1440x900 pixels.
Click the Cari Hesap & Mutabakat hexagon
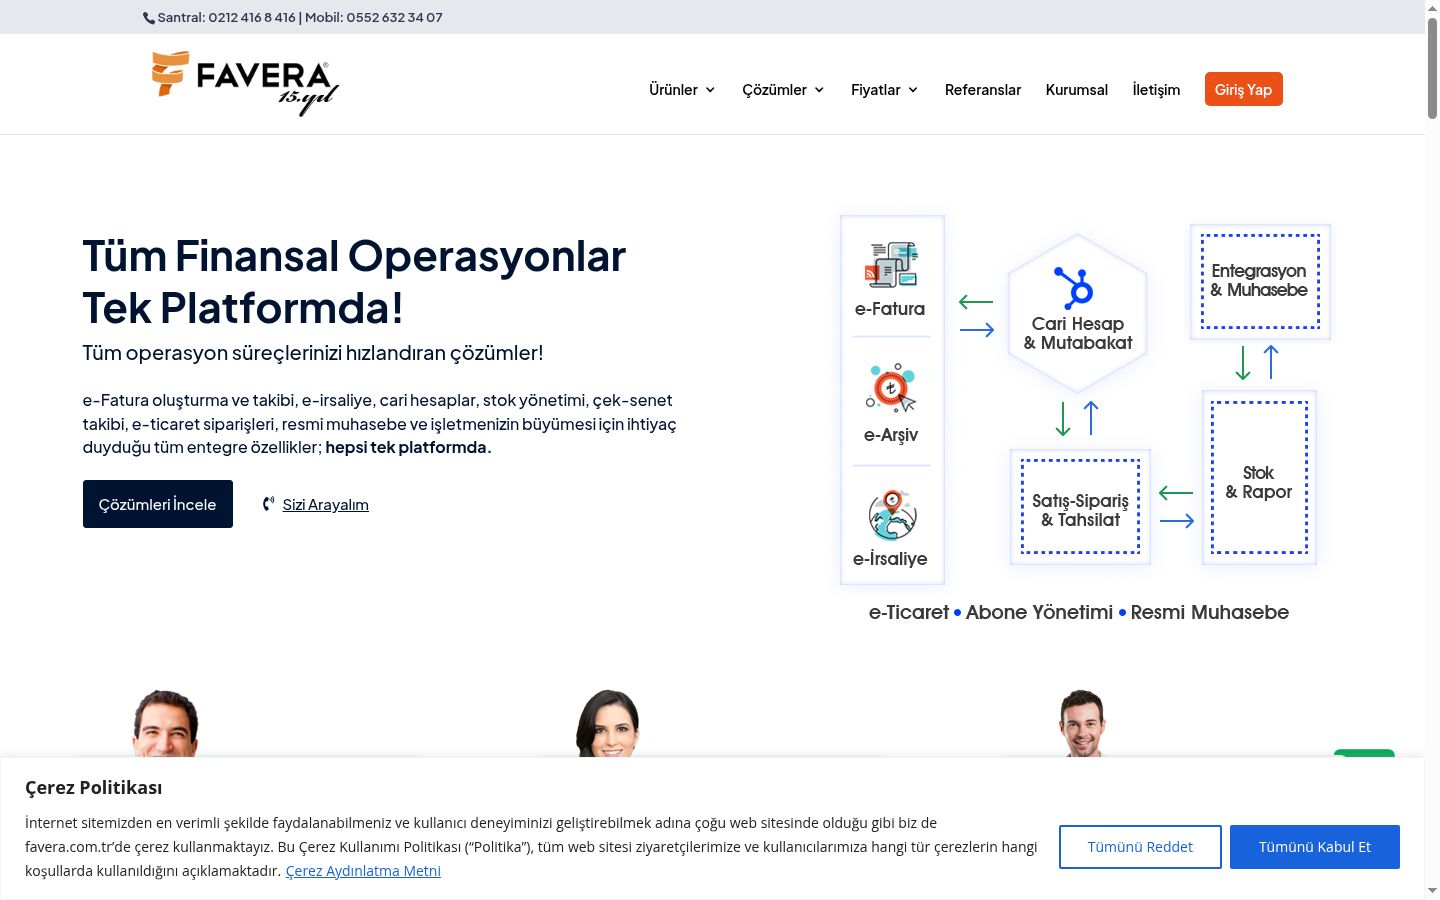[1077, 313]
